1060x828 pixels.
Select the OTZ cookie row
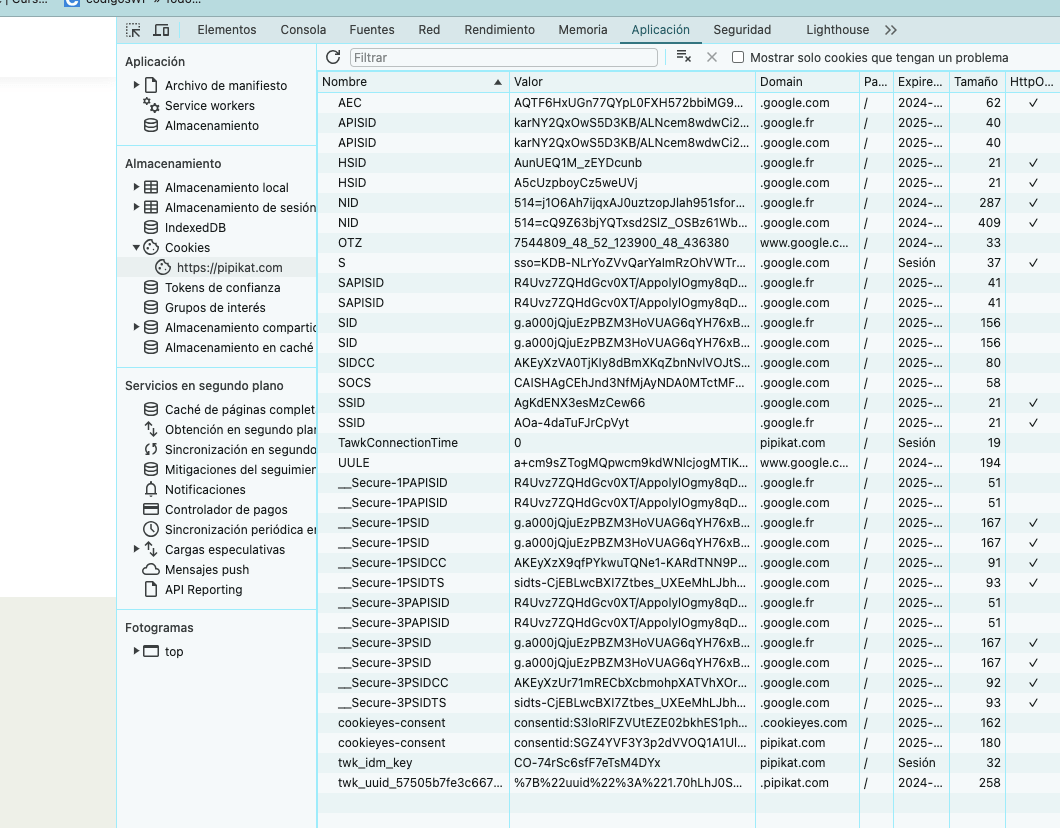point(689,243)
